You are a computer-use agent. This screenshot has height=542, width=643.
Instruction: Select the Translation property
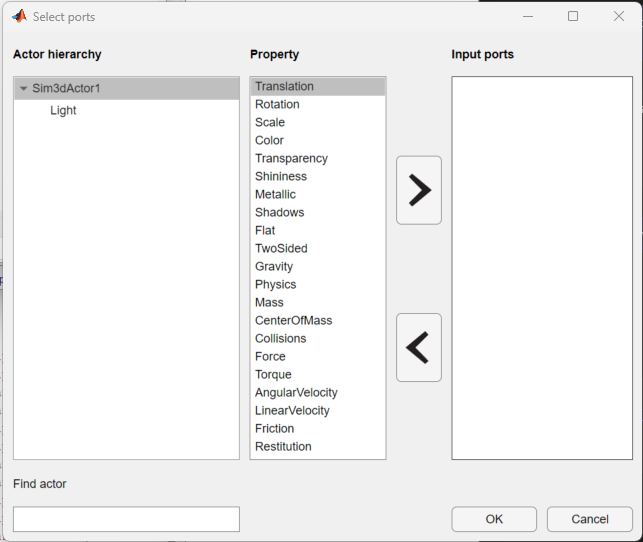click(318, 87)
